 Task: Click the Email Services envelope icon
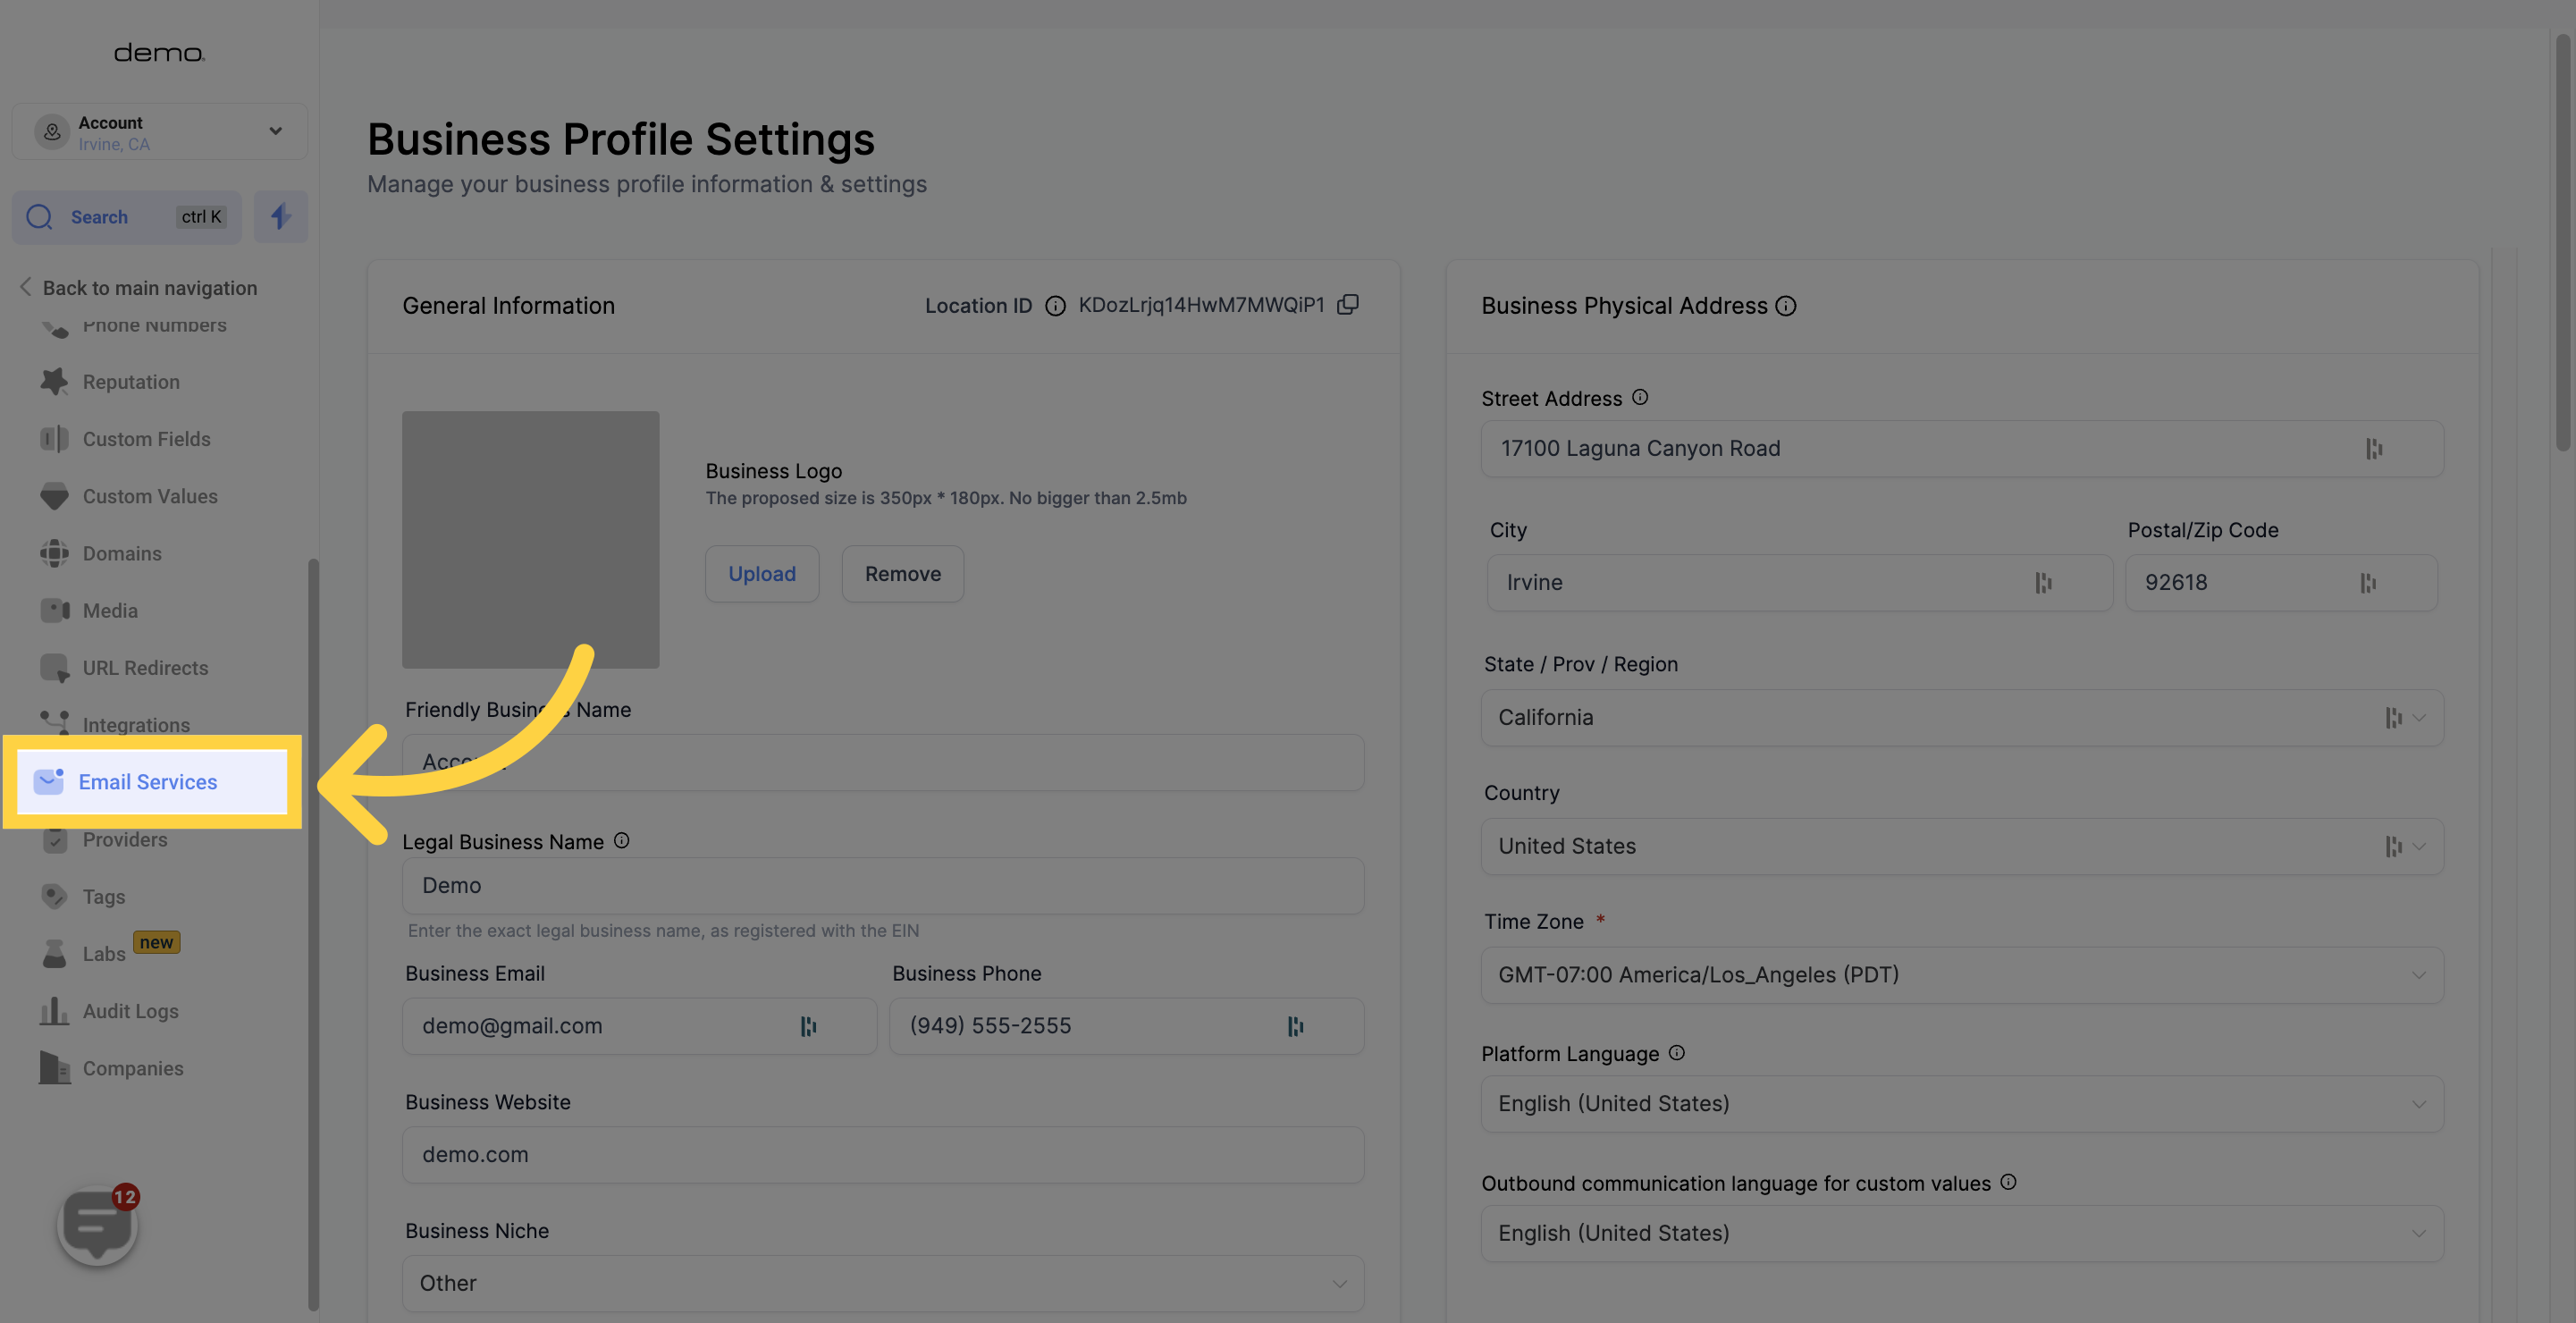pos(49,781)
